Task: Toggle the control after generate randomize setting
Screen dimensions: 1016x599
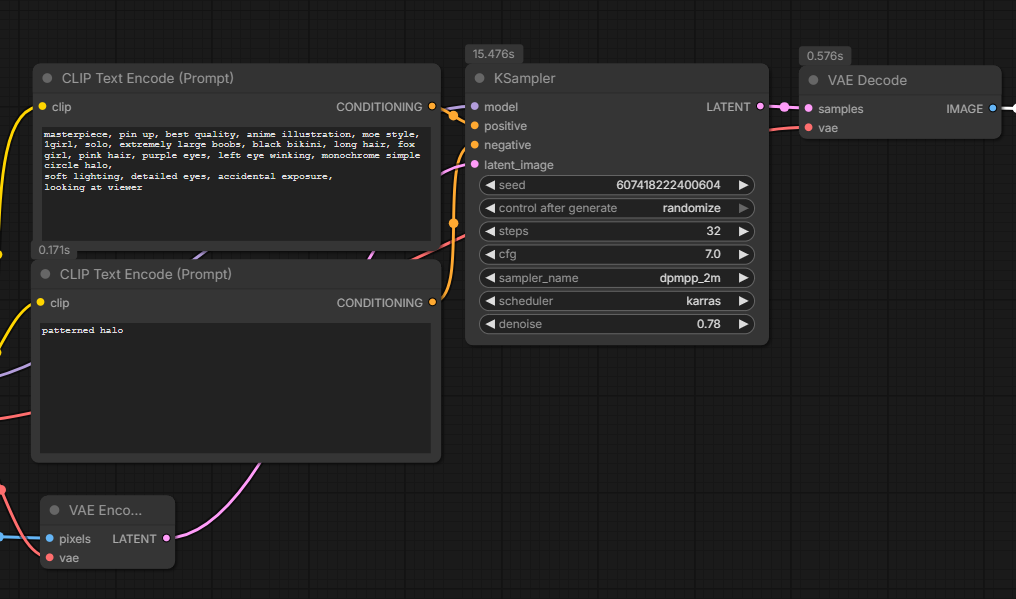Action: [616, 208]
